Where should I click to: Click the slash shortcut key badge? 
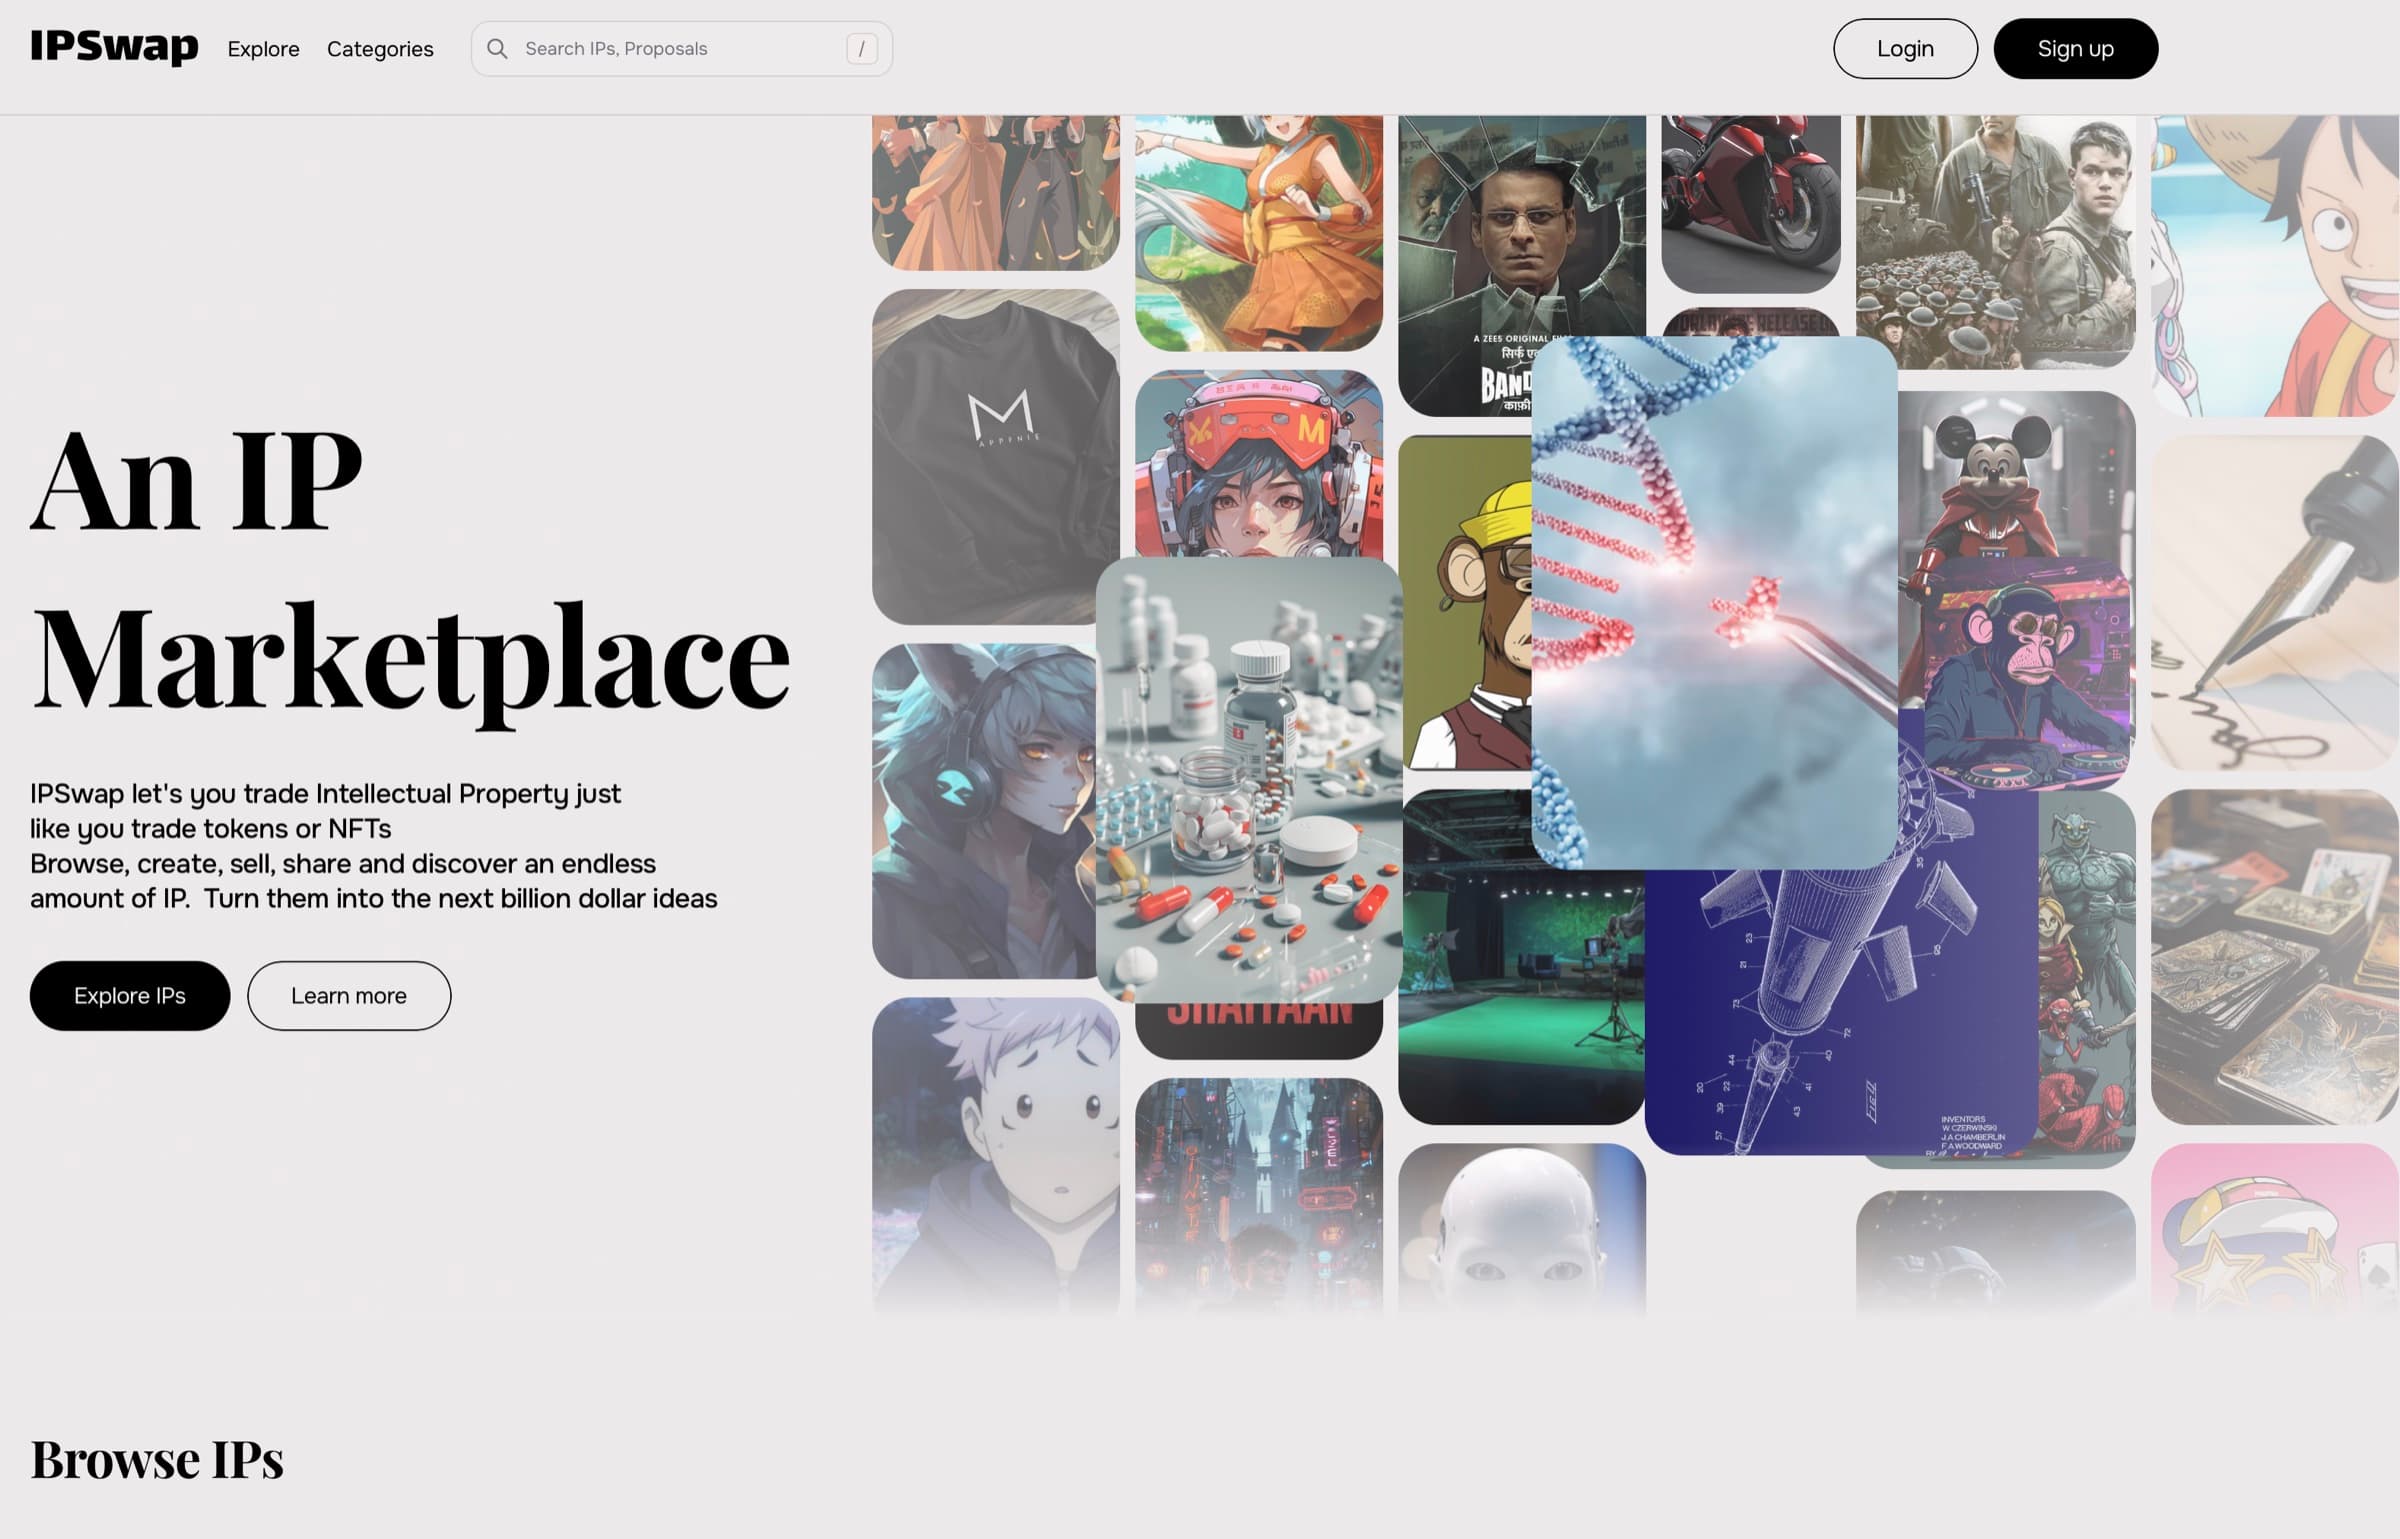coord(861,48)
